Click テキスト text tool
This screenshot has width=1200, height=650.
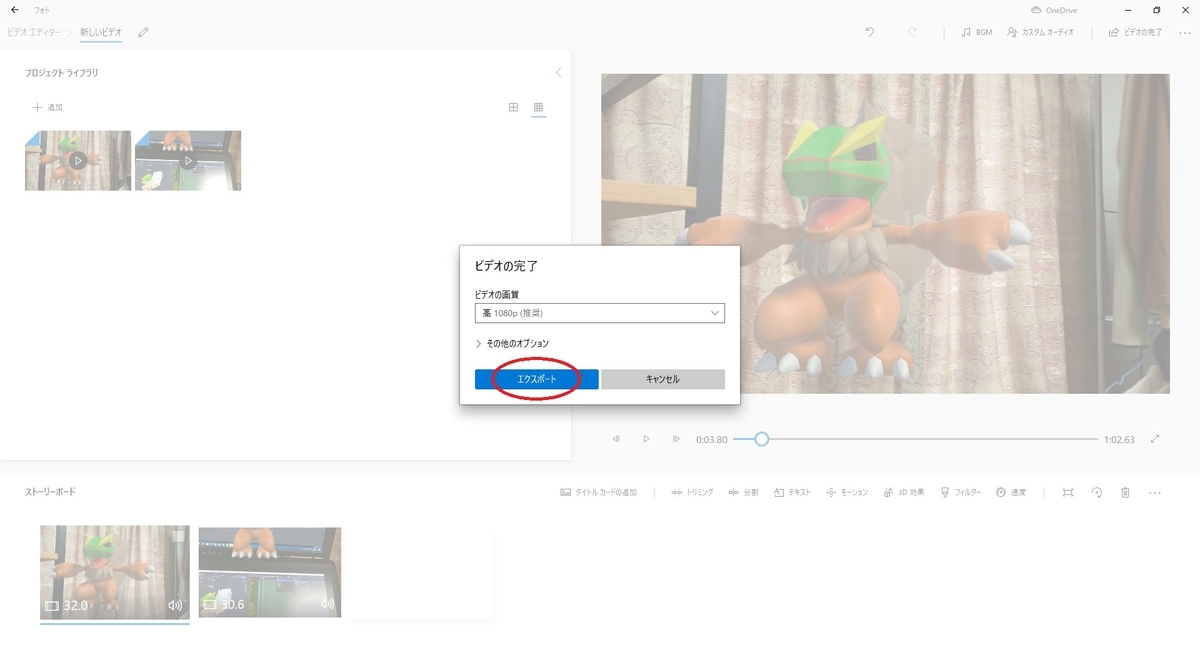793,492
